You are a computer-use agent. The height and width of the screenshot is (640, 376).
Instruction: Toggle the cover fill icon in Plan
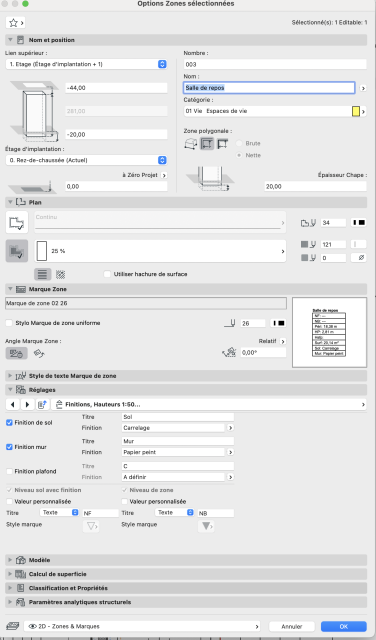click(17, 251)
